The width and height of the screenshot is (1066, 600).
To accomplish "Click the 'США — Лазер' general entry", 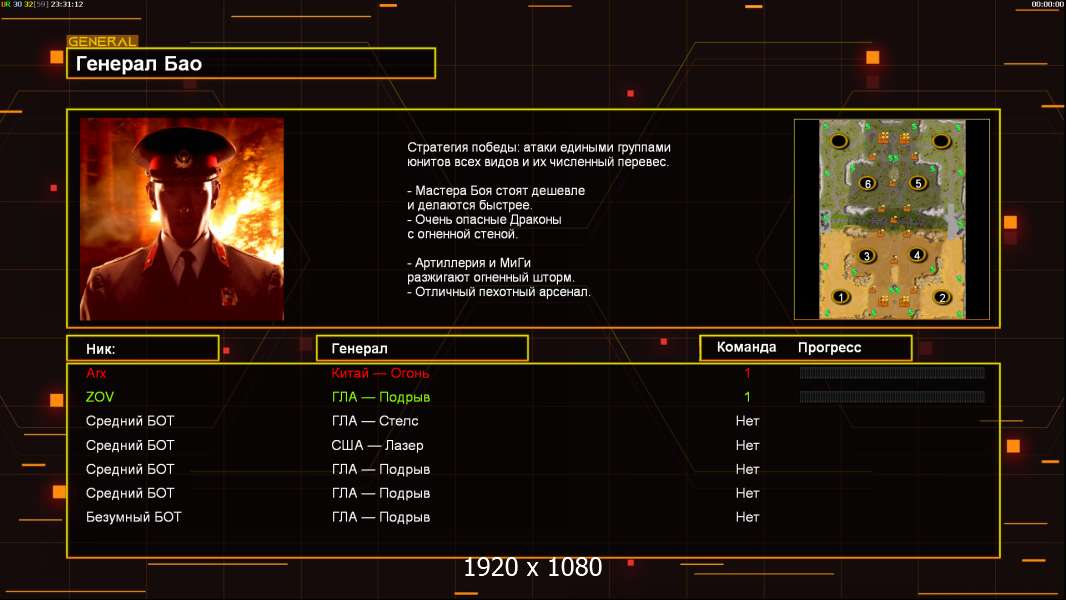I will pos(377,445).
